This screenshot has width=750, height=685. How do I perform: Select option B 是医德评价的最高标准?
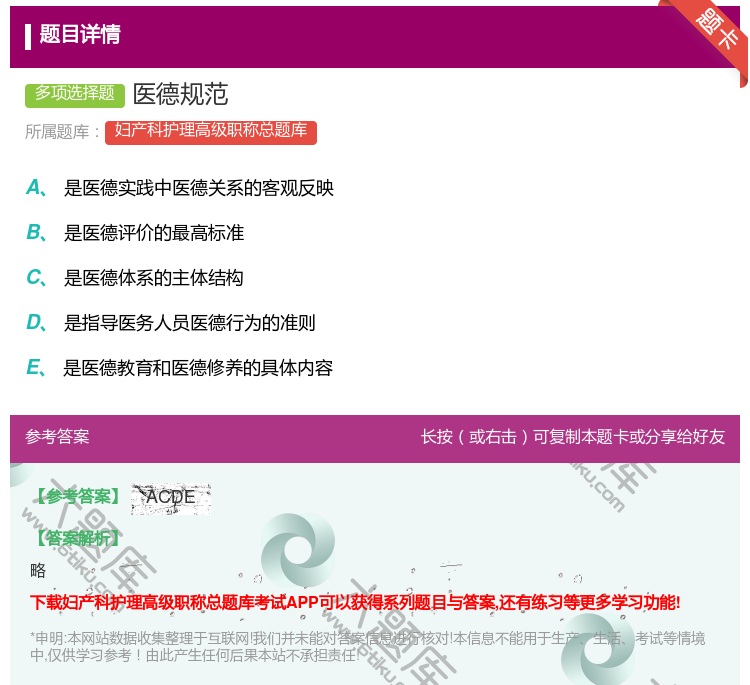[x=135, y=233]
